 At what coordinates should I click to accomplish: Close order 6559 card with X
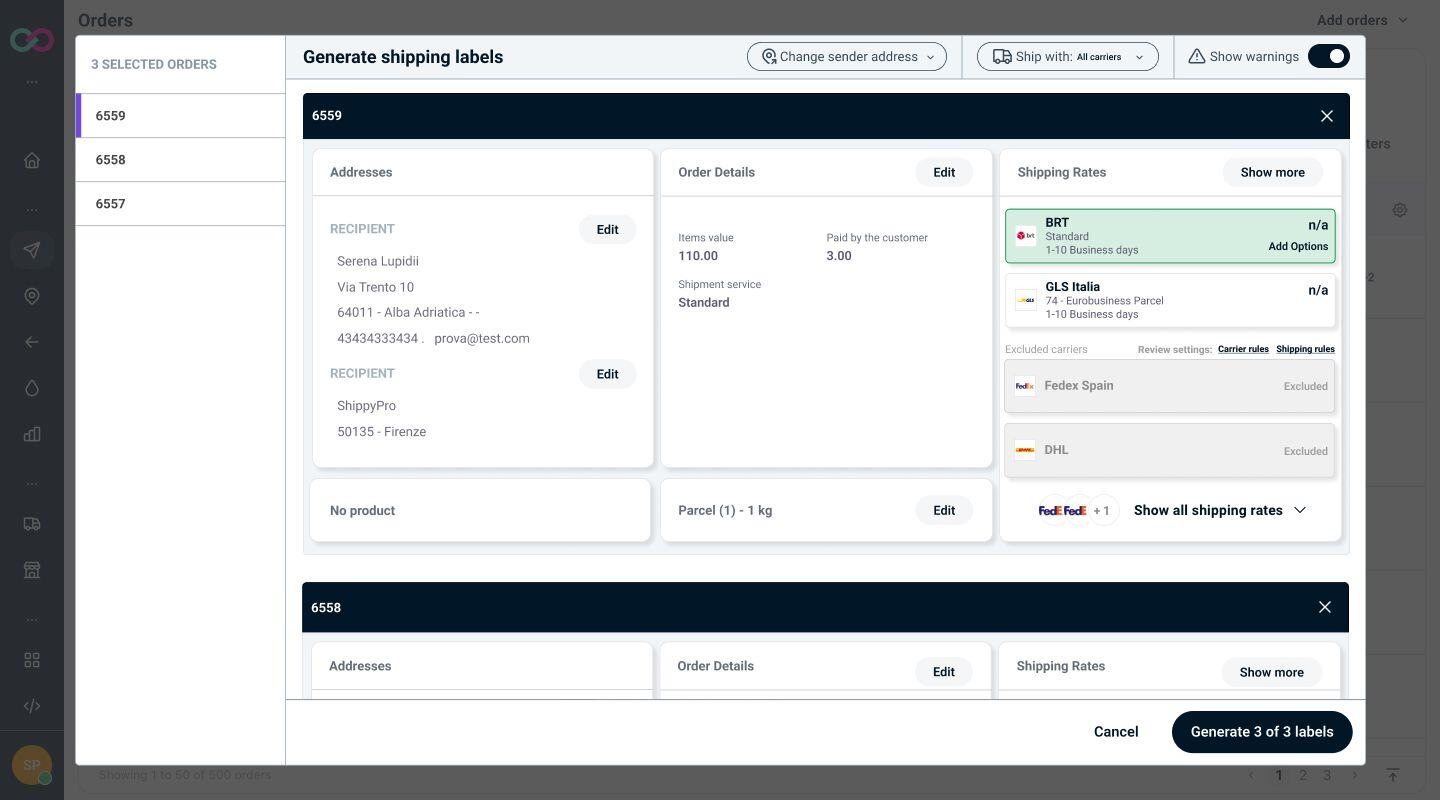click(x=1327, y=116)
